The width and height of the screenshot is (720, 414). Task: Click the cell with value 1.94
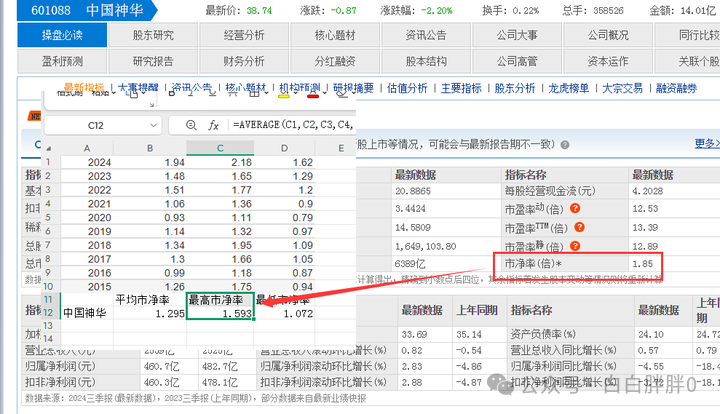150,162
